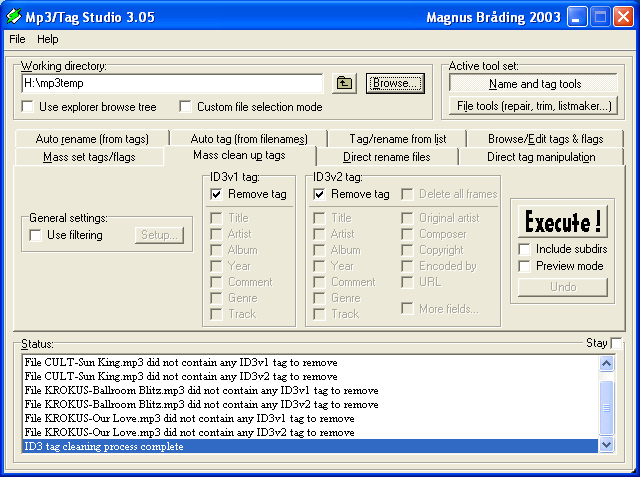Select KROKUS-Our Love.mp3 ID3v1 status line
The image size is (640, 477).
pos(310,418)
